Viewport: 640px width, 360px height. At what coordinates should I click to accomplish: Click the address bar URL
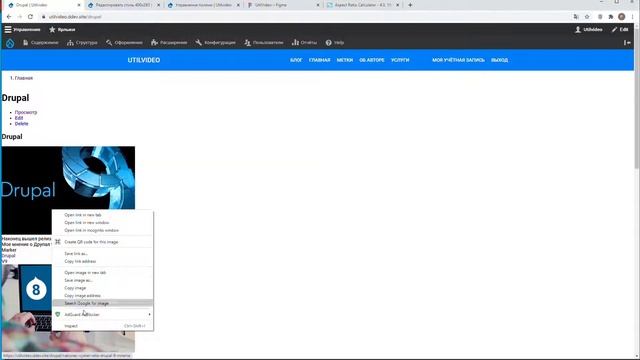[75, 17]
